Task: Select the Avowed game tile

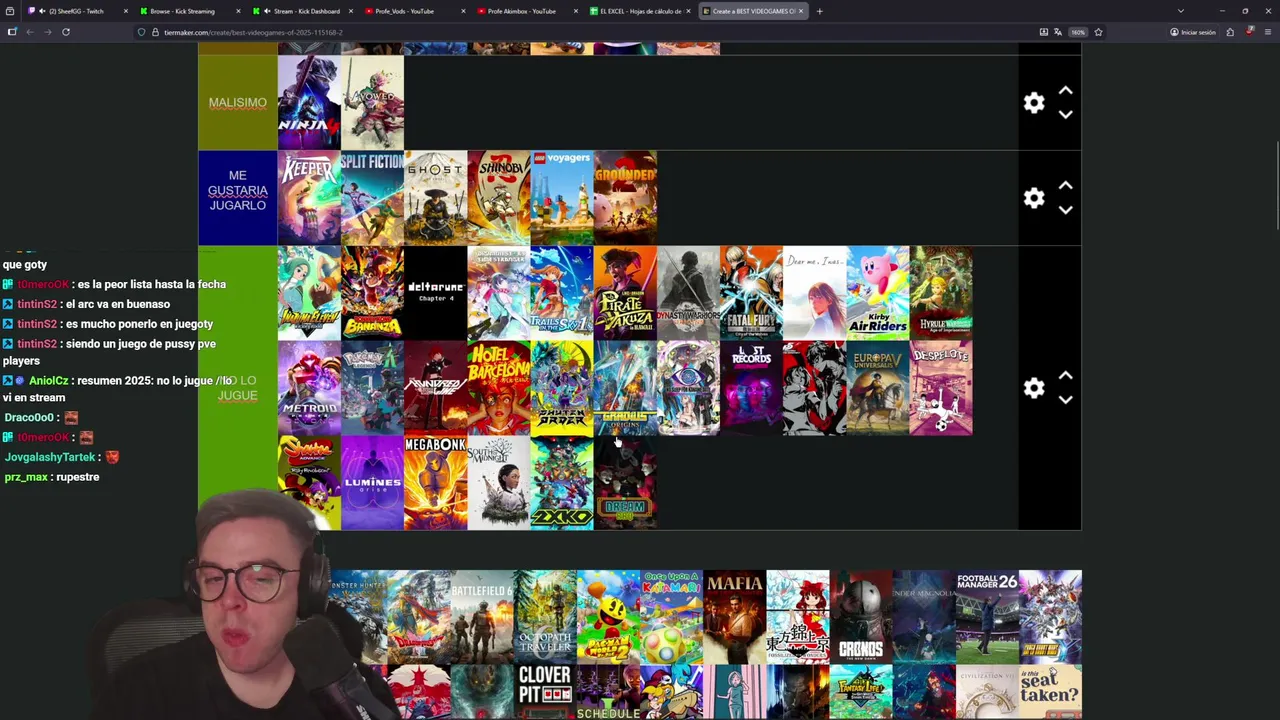Action: point(372,103)
